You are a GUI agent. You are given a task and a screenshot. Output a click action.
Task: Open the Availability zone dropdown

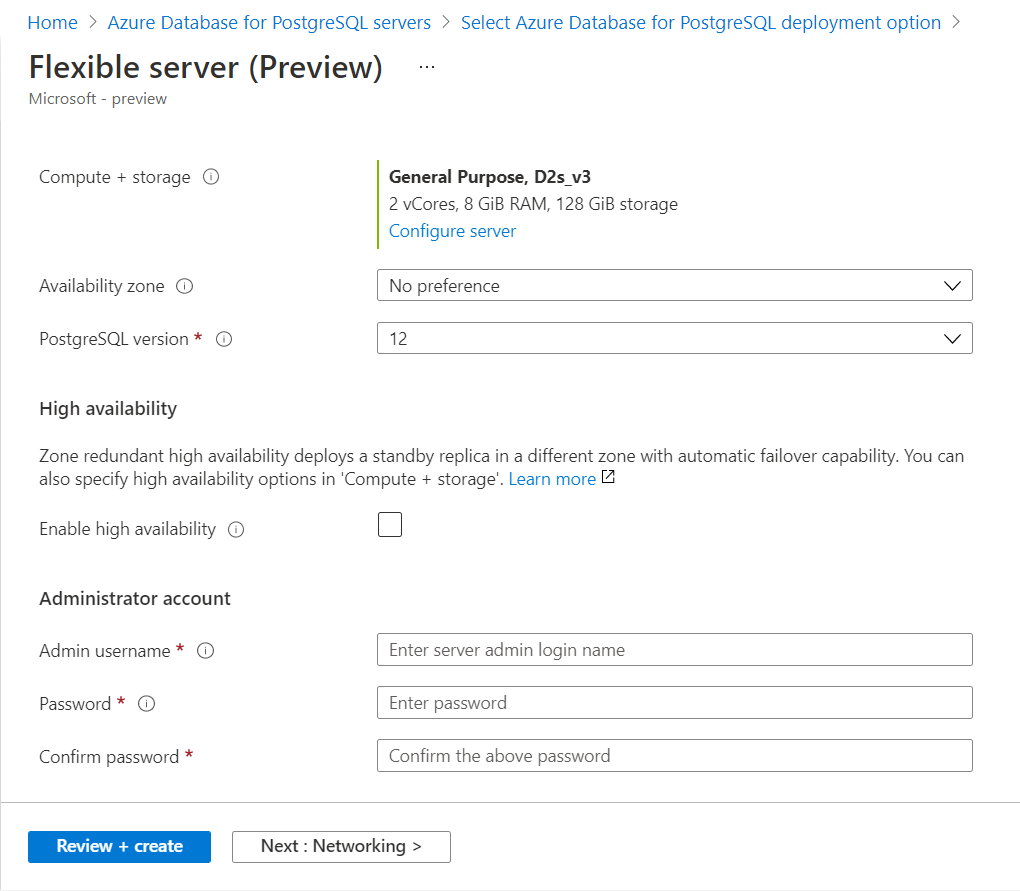(674, 286)
